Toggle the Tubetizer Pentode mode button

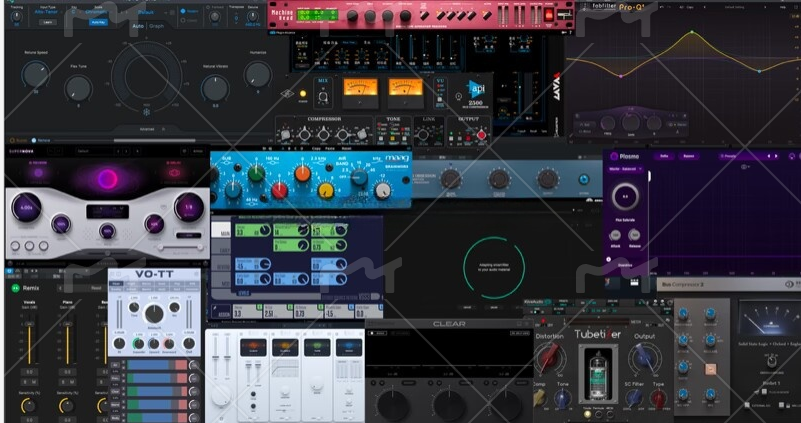click(599, 414)
